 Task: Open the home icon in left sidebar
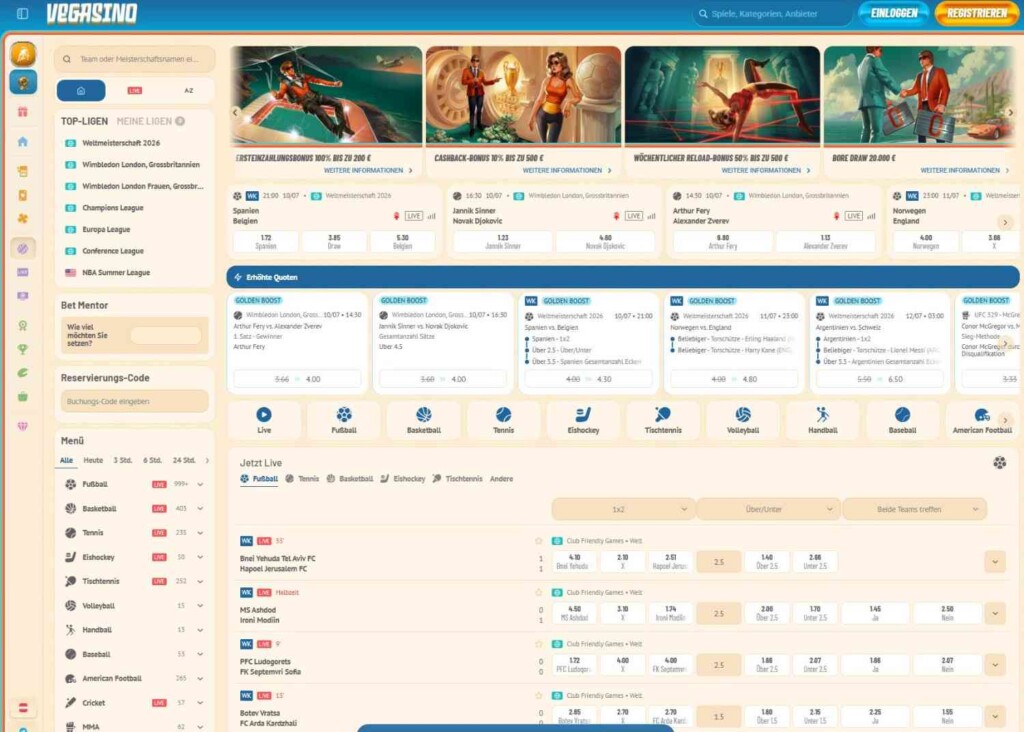pos(23,142)
